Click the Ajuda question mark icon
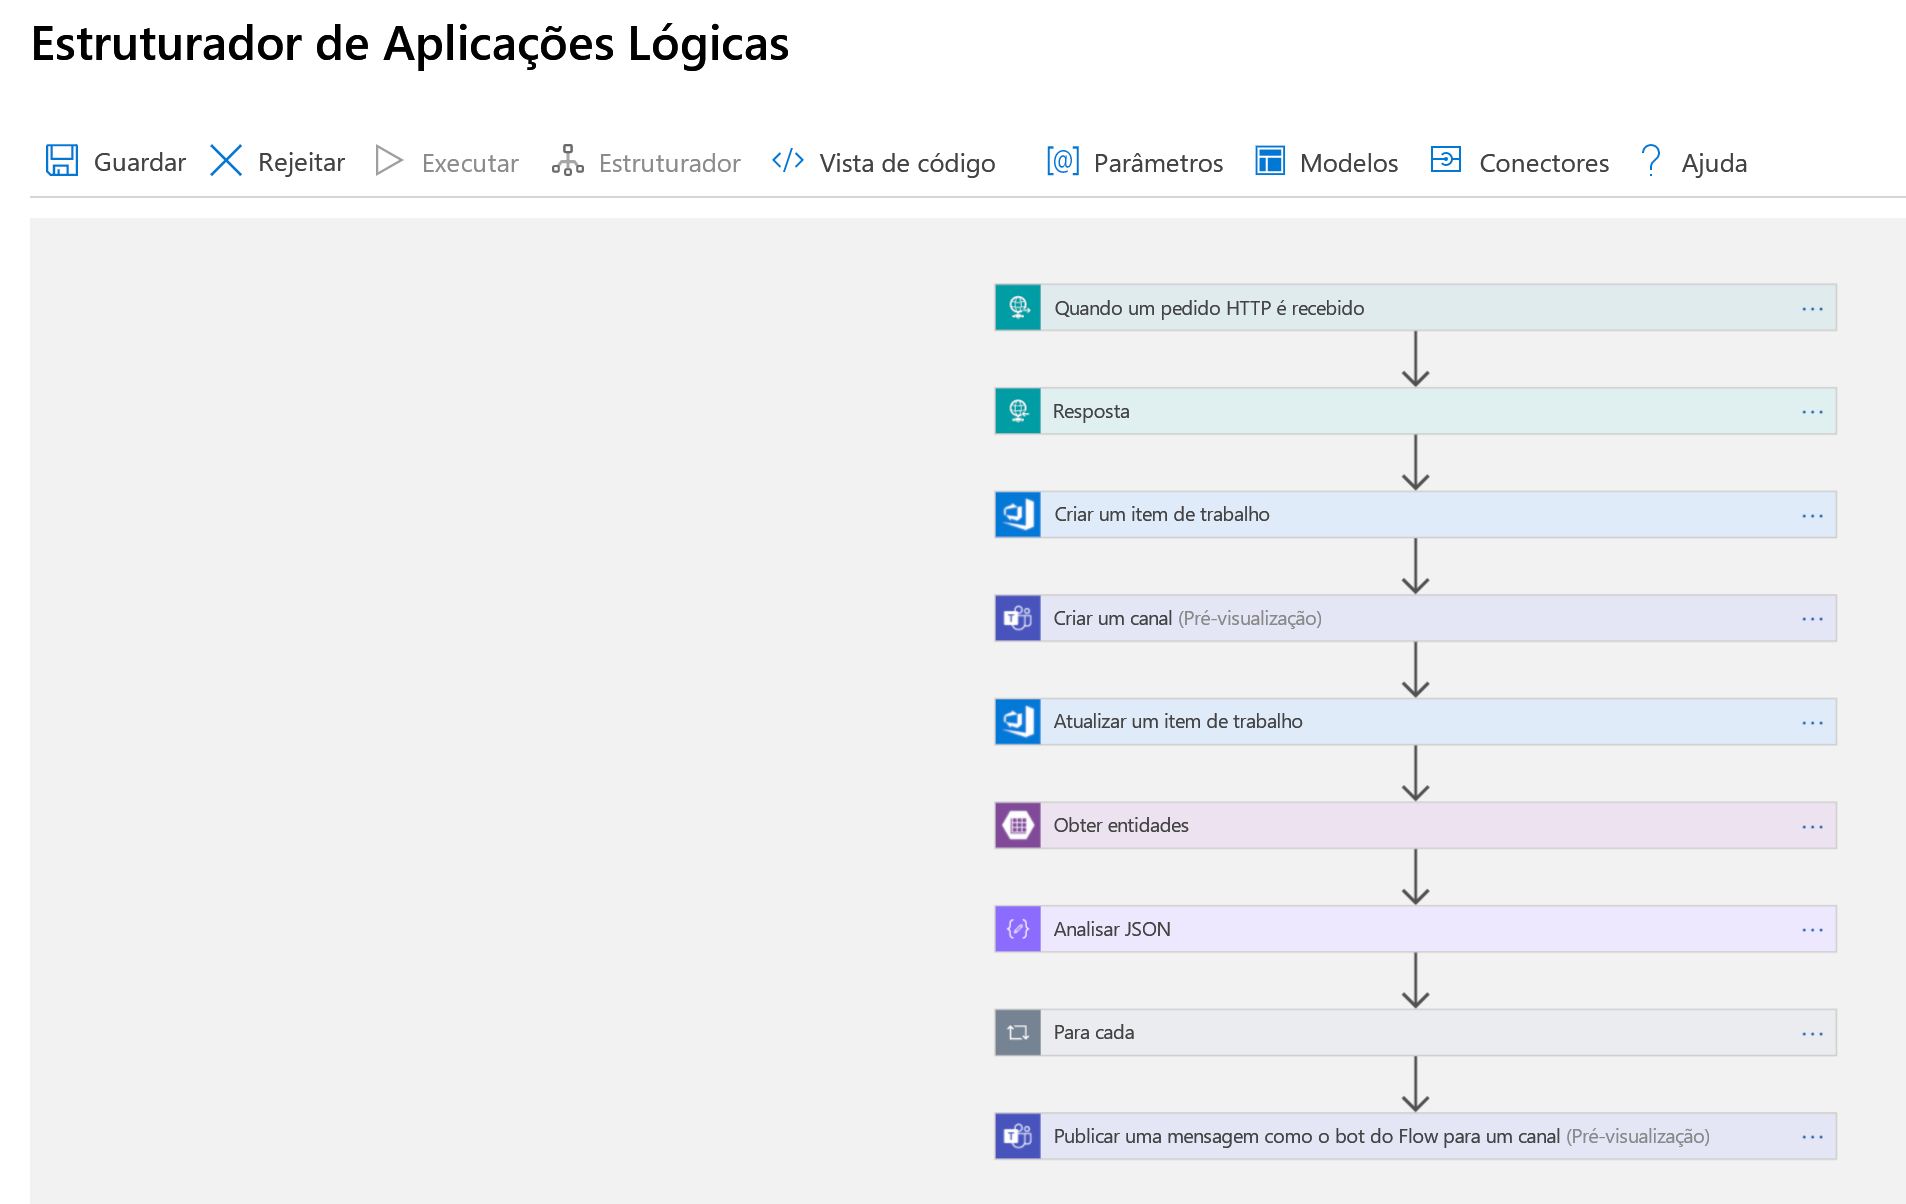 (x=1651, y=161)
